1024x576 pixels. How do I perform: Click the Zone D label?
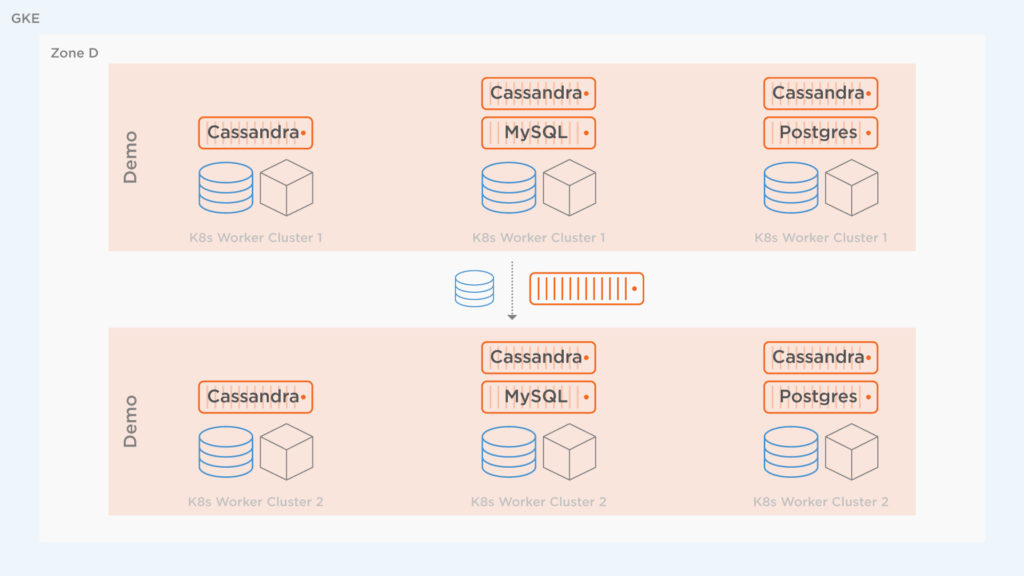click(74, 53)
